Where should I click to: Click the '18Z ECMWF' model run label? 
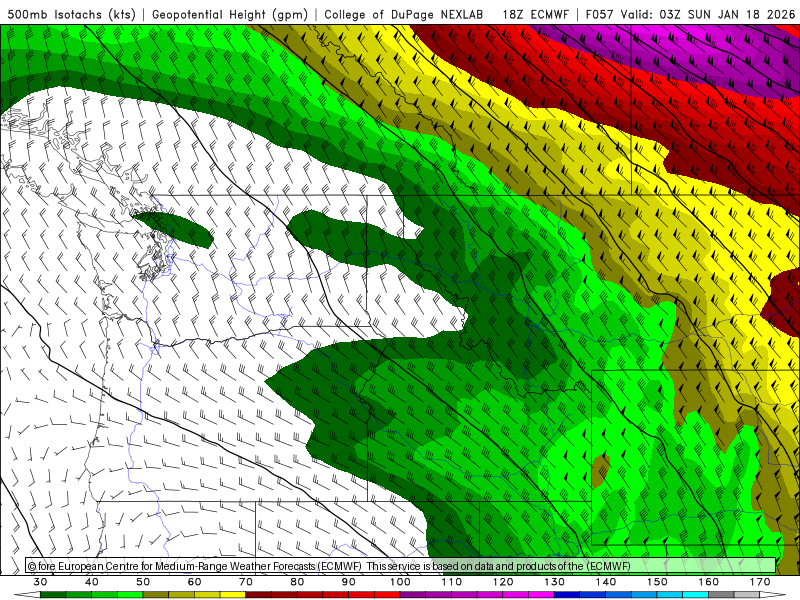pos(535,15)
